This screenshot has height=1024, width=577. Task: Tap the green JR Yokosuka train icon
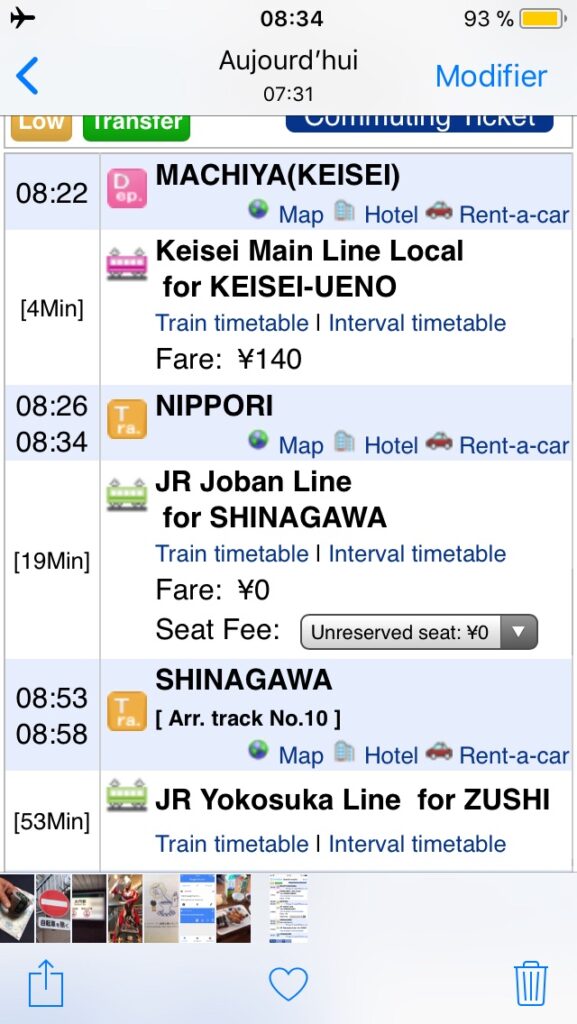tap(127, 795)
